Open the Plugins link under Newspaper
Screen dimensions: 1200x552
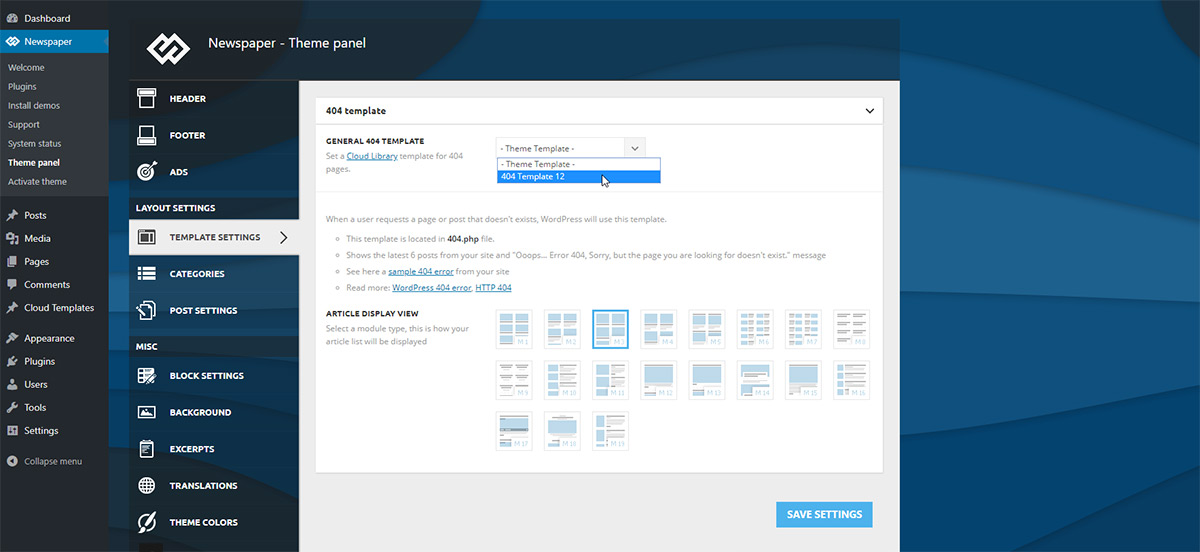[22, 87]
